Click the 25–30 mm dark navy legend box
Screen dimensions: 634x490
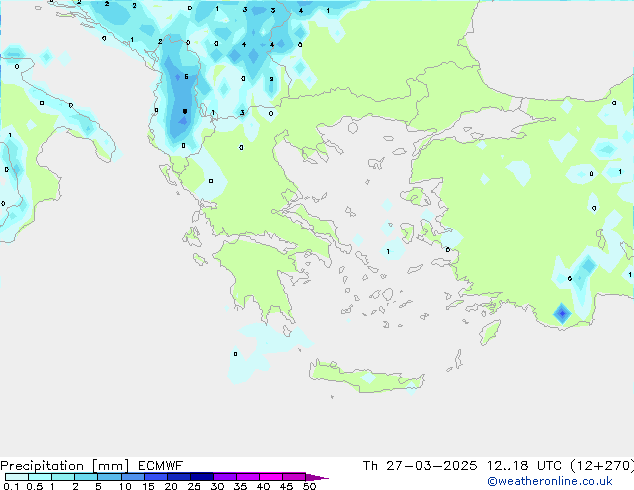(x=201, y=477)
